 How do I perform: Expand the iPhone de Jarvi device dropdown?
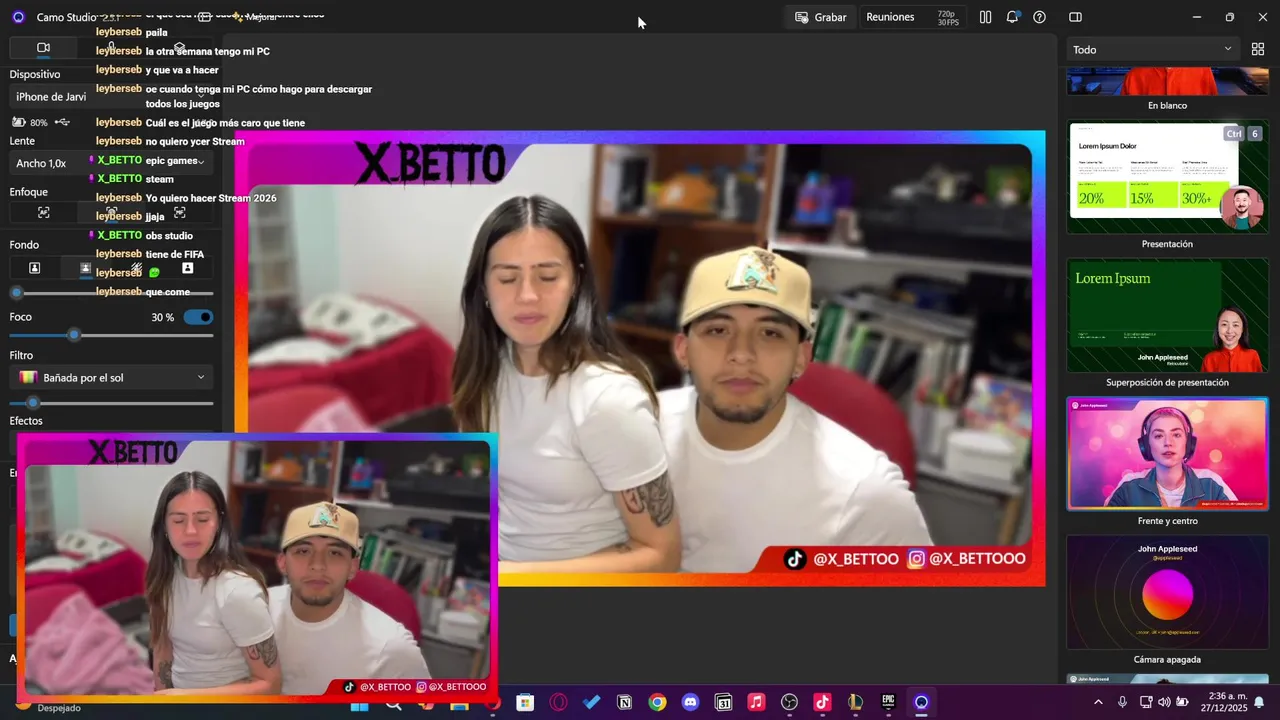coord(111,97)
